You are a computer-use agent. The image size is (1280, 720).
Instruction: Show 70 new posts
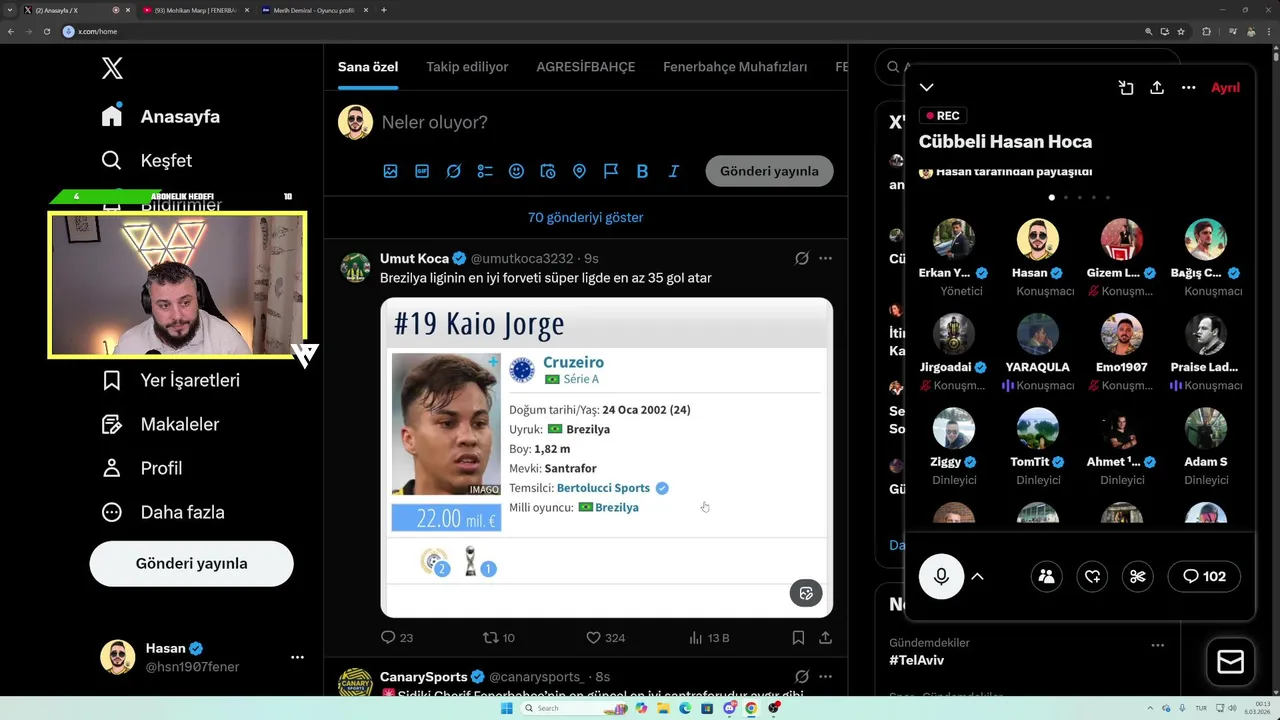pos(585,217)
